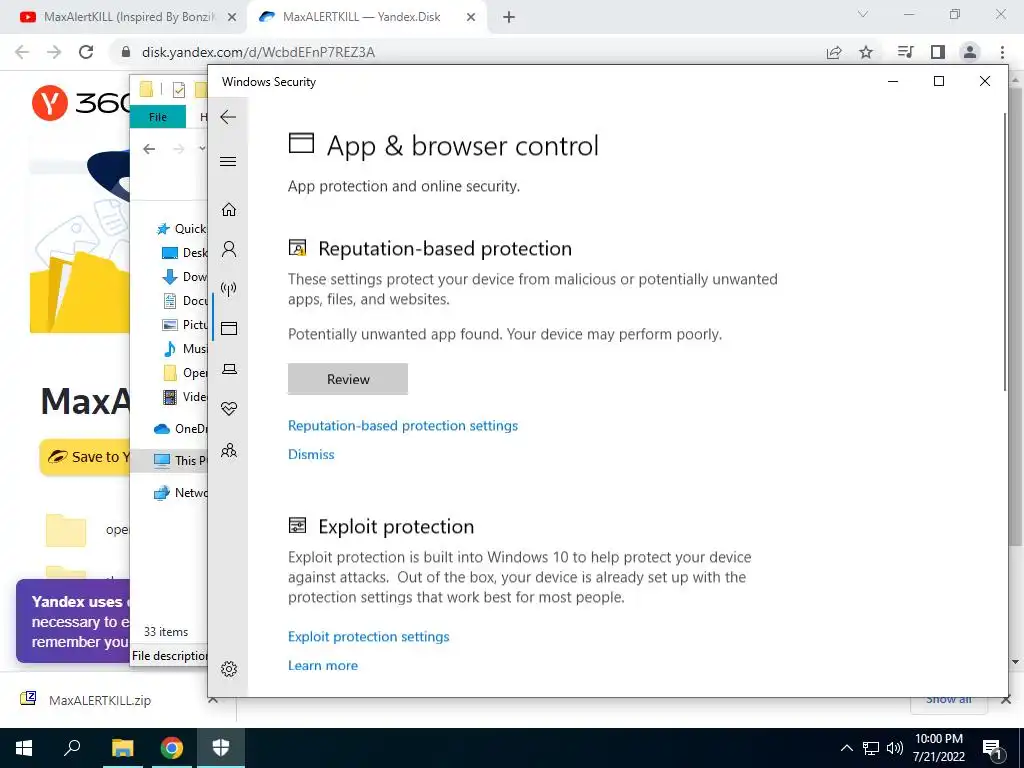Select Pictures in File Explorer navigation

pos(184,325)
